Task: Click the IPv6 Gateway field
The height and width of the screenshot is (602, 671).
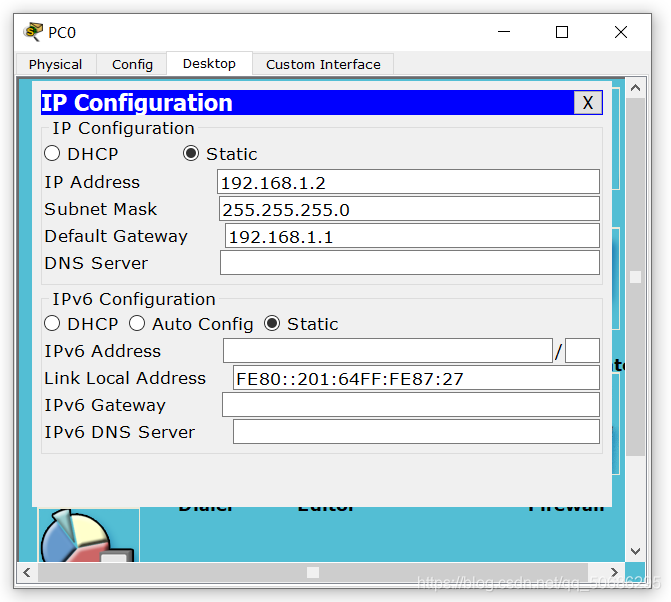Action: [x=411, y=405]
